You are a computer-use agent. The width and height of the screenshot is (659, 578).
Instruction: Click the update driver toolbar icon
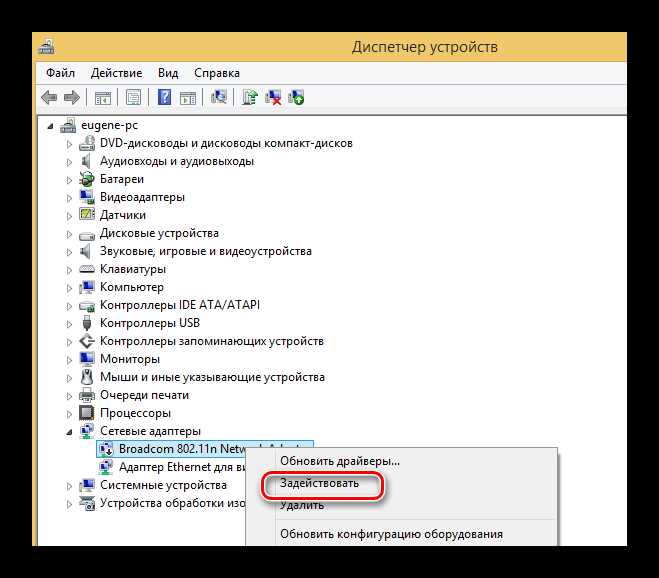click(x=250, y=97)
